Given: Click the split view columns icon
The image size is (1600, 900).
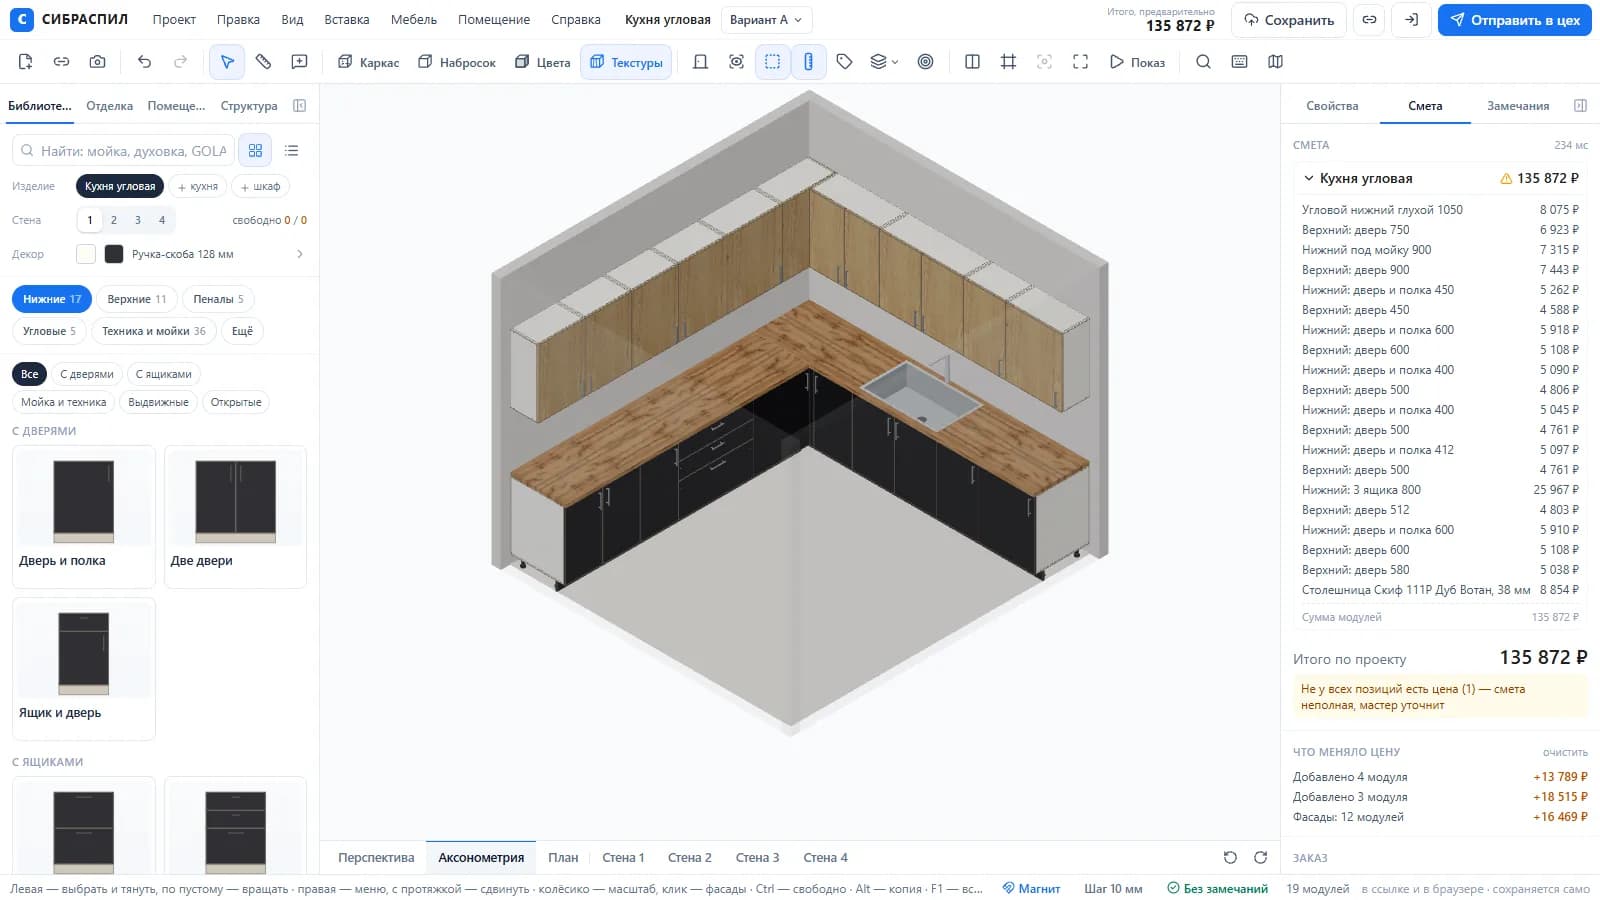Looking at the screenshot, I should (972, 62).
